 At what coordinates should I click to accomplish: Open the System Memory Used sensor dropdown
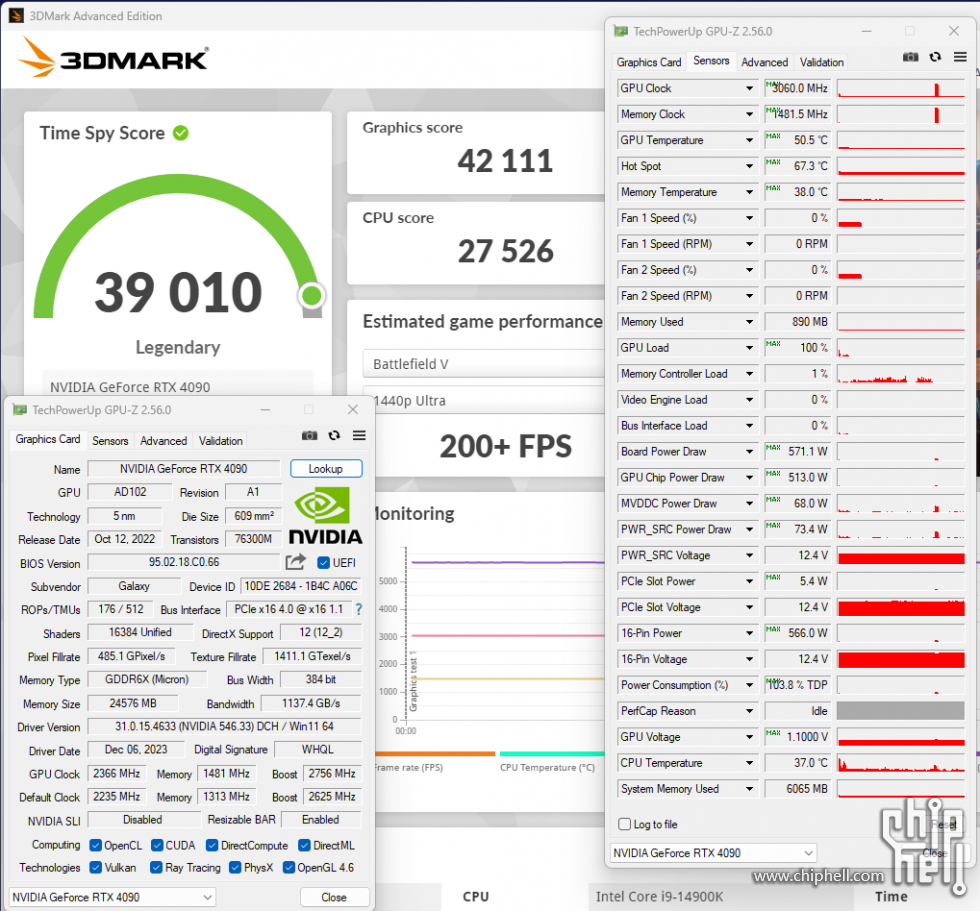(749, 789)
